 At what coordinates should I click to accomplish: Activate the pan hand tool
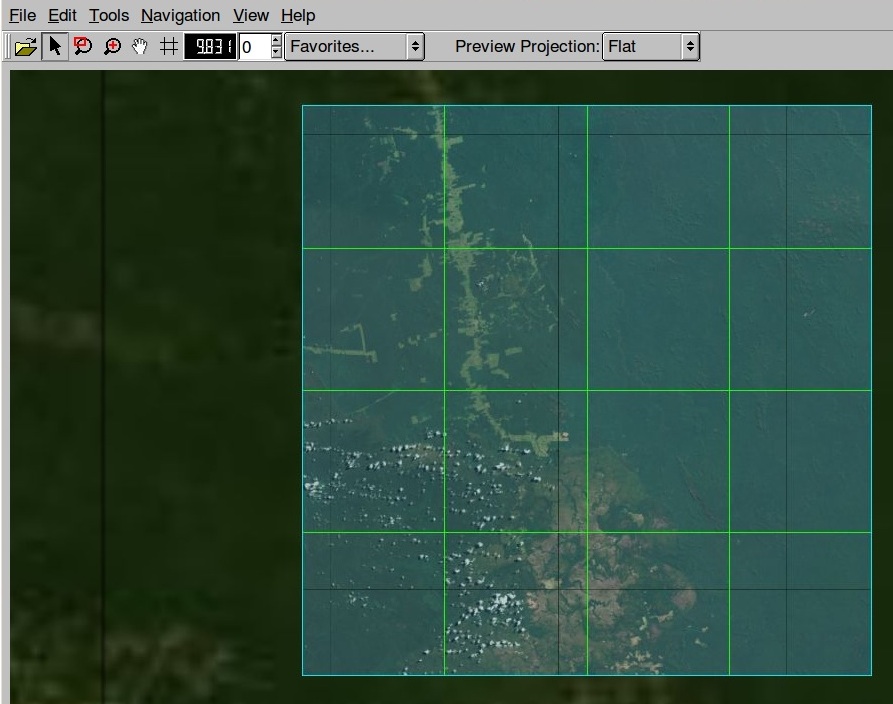140,46
